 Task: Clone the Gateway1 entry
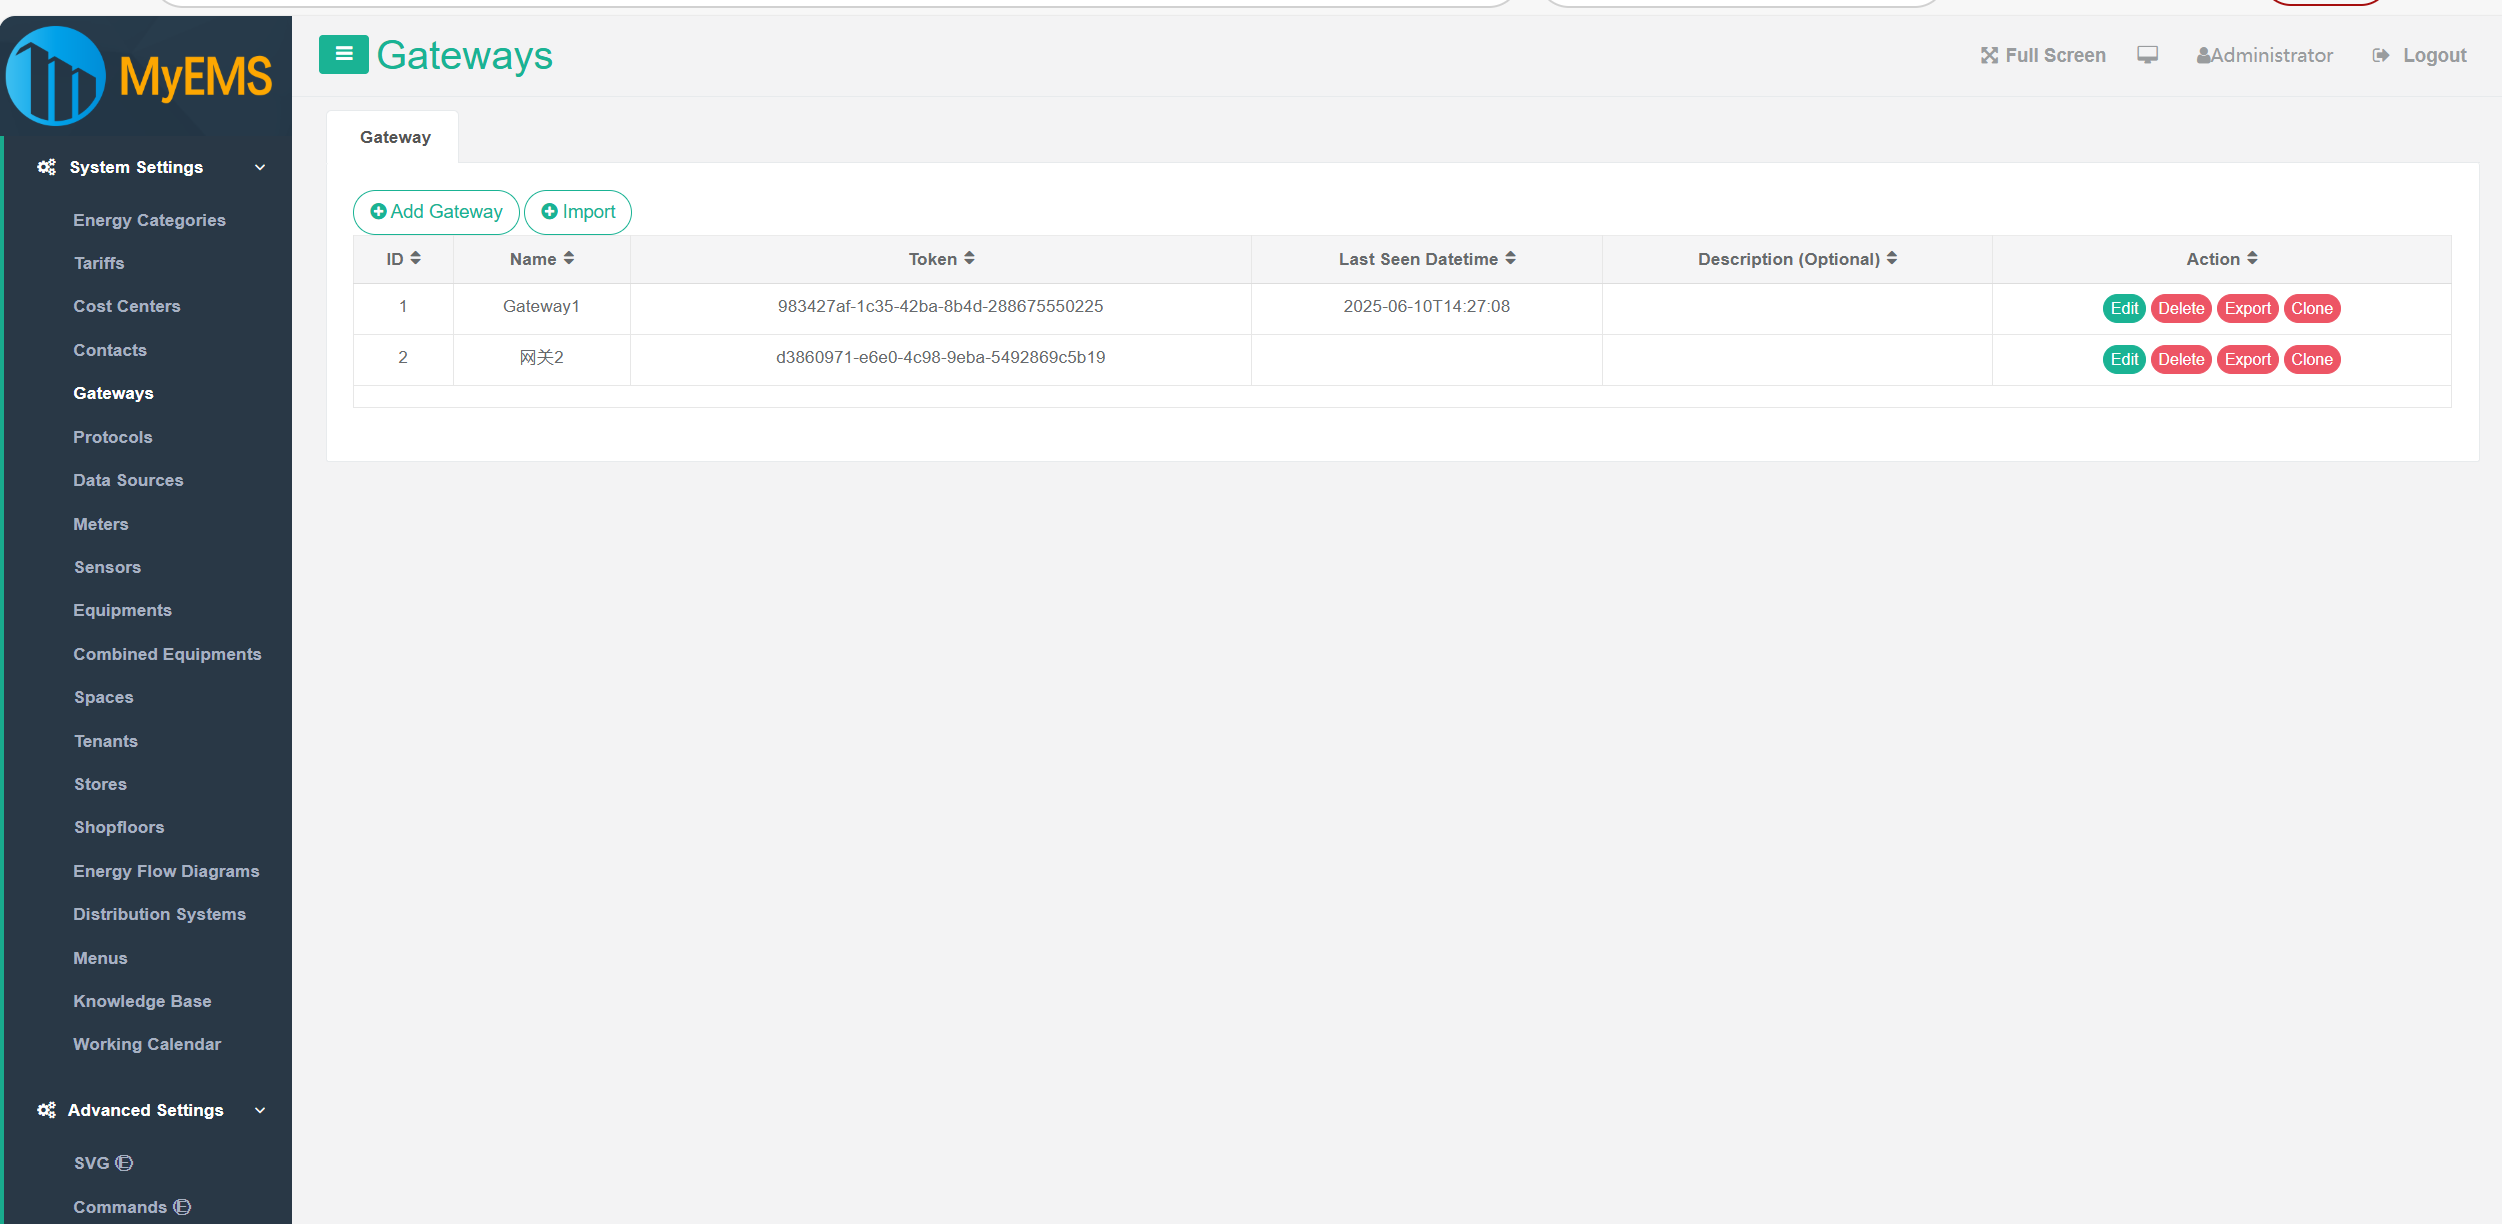[2311, 308]
